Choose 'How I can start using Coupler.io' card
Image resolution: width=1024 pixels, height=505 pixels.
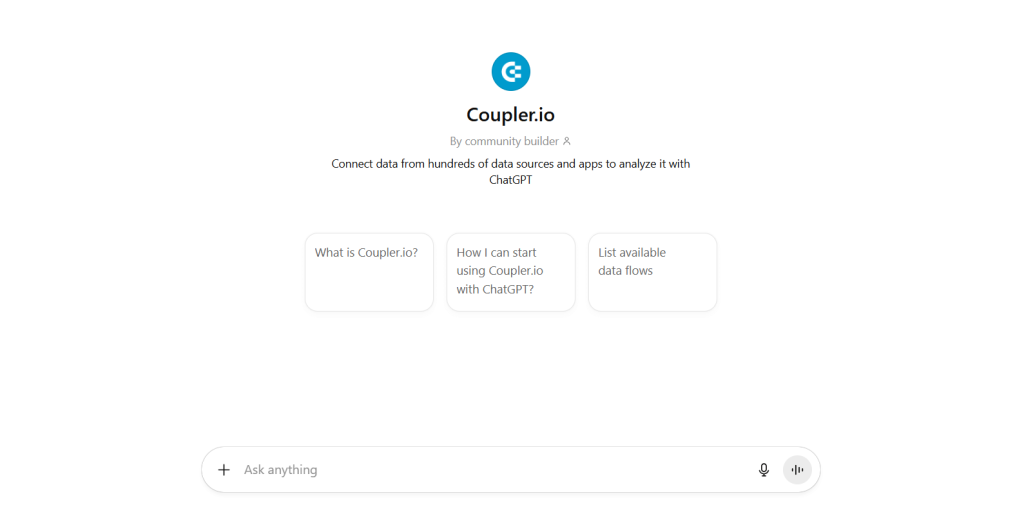point(510,272)
